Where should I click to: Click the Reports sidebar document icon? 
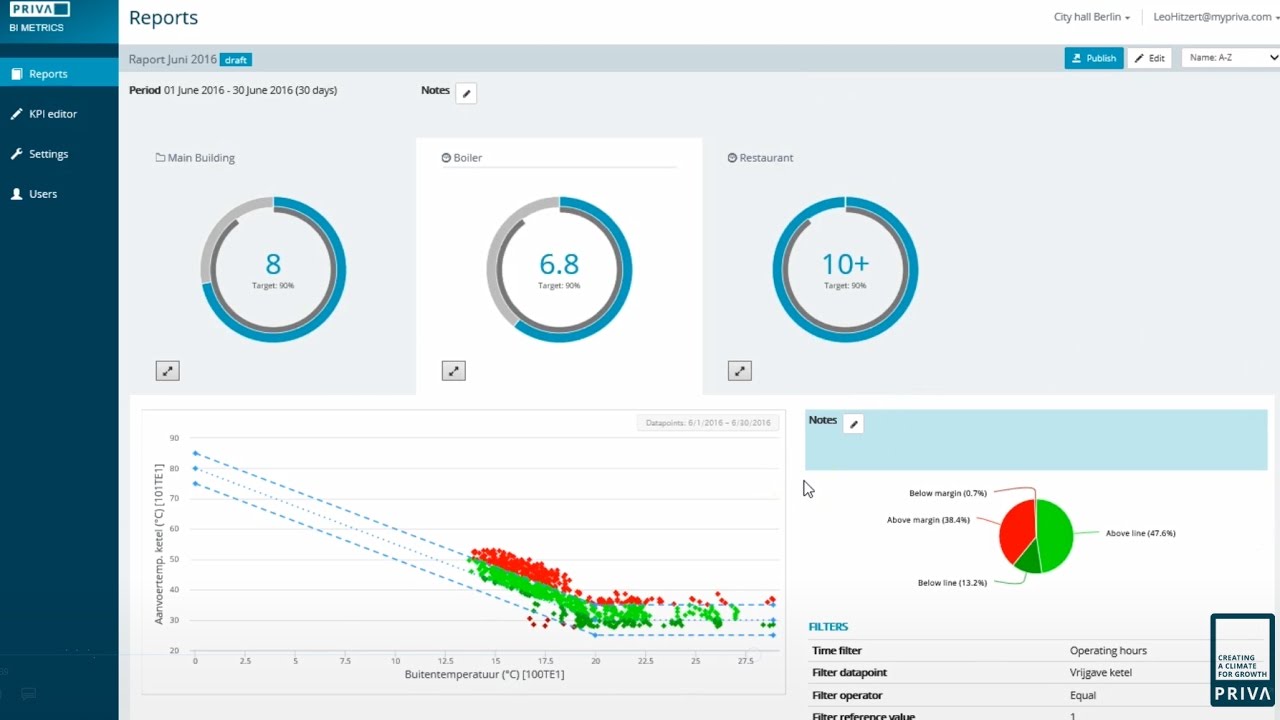click(x=16, y=74)
